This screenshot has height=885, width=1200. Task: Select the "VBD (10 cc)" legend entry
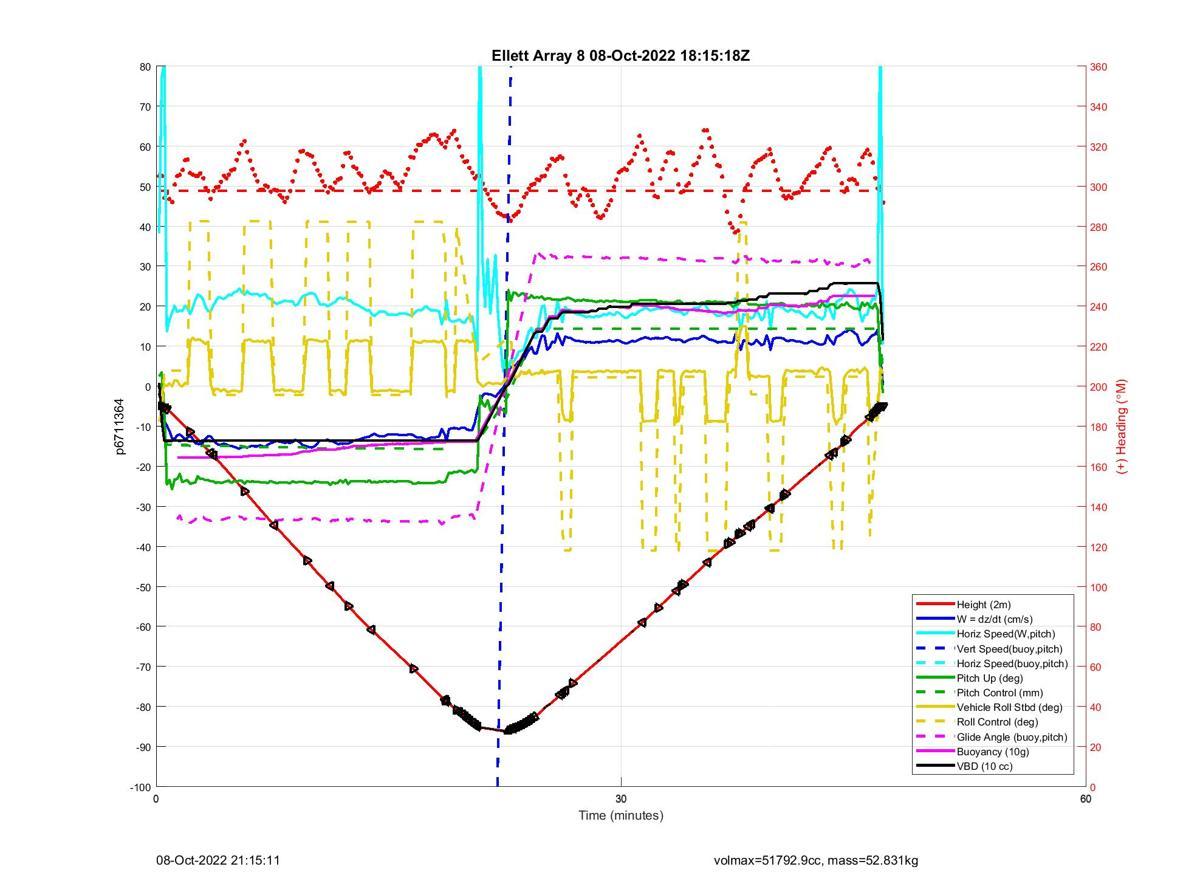click(x=986, y=766)
